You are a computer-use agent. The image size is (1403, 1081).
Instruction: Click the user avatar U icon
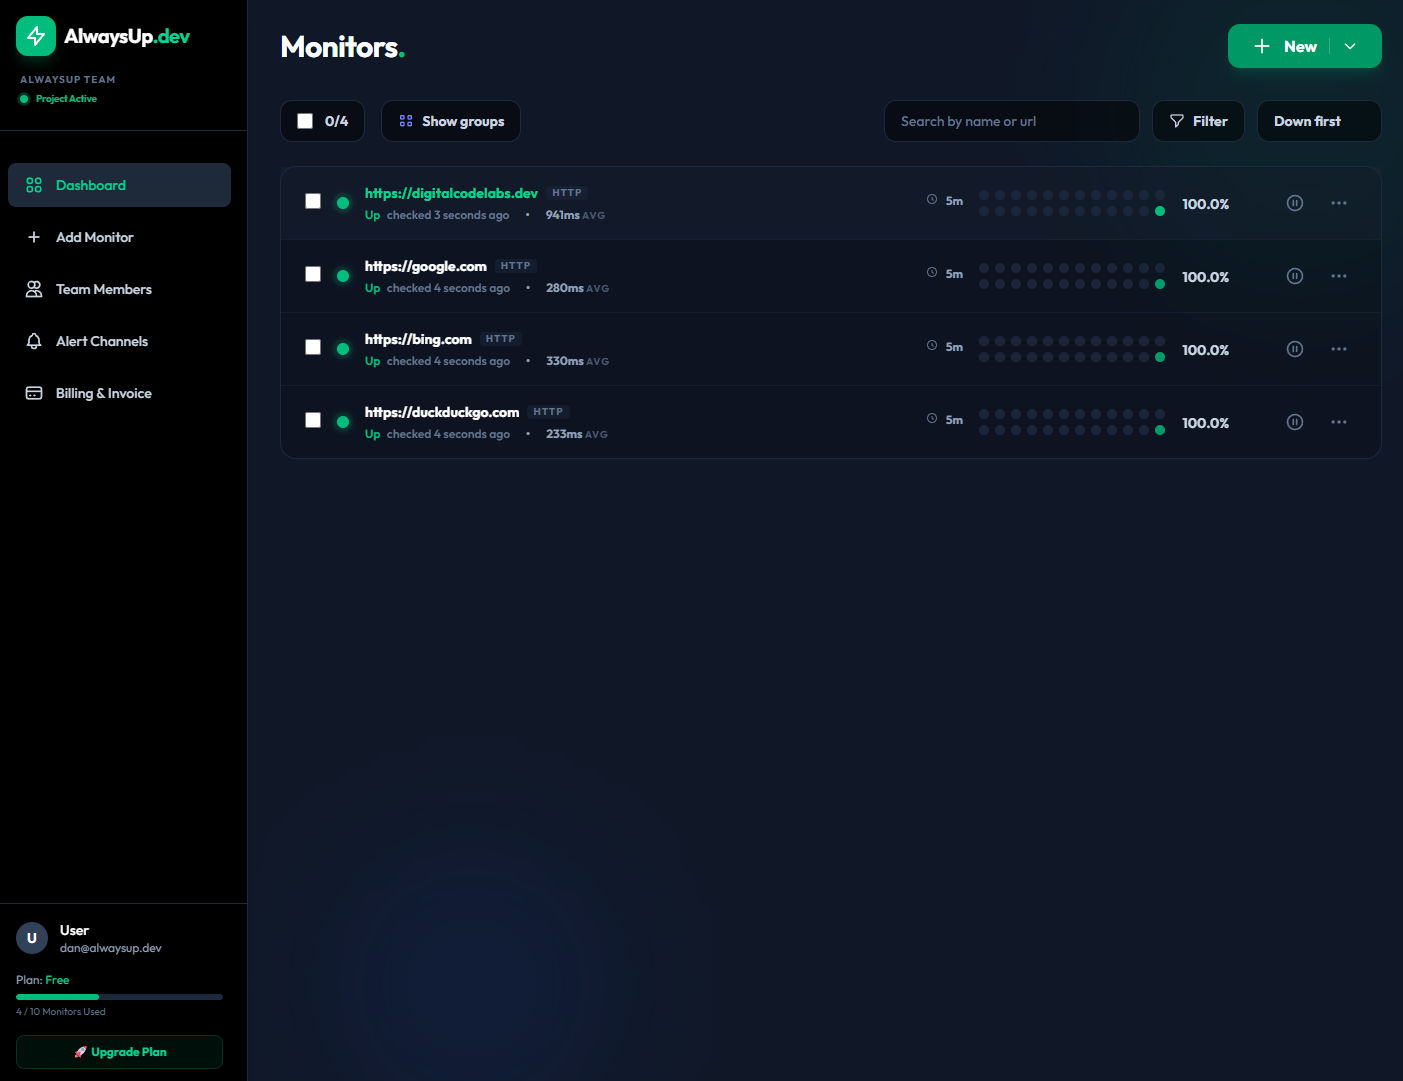(32, 938)
